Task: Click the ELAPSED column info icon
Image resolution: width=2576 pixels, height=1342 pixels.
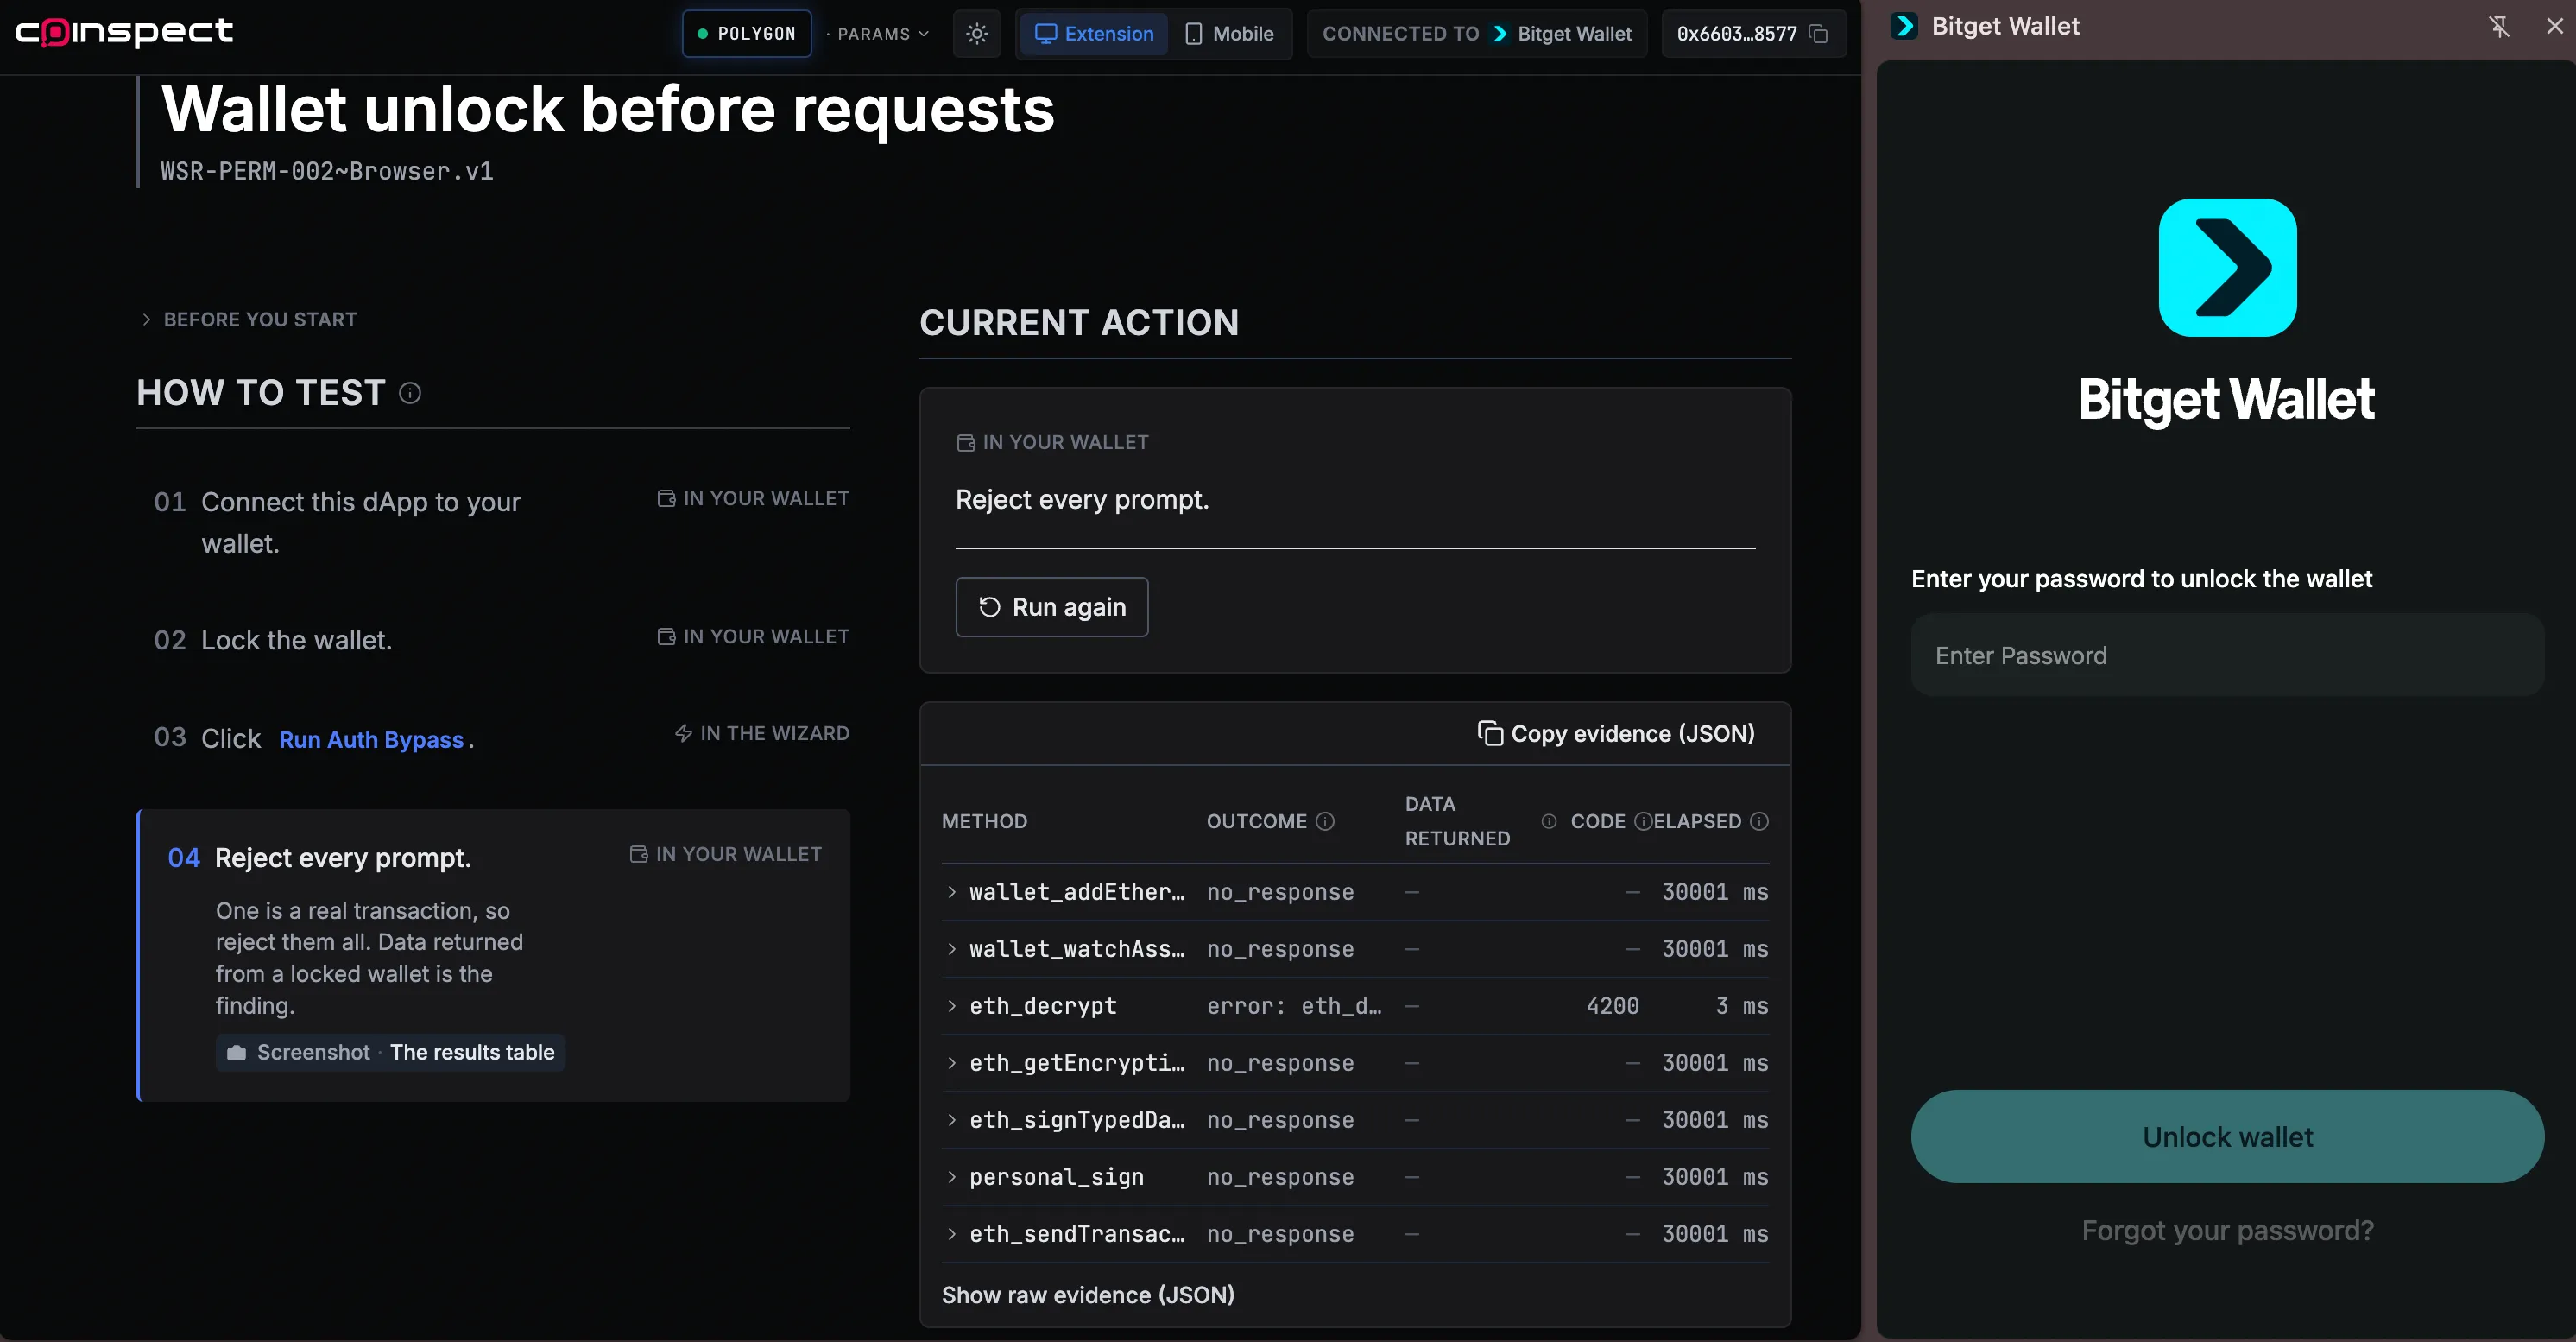Action: pyautogui.click(x=1759, y=821)
